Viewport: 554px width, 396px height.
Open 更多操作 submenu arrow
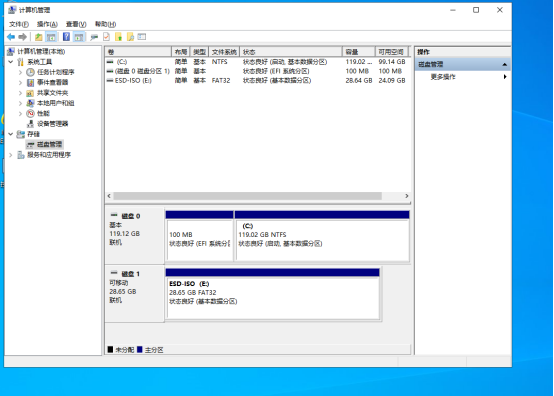point(505,77)
